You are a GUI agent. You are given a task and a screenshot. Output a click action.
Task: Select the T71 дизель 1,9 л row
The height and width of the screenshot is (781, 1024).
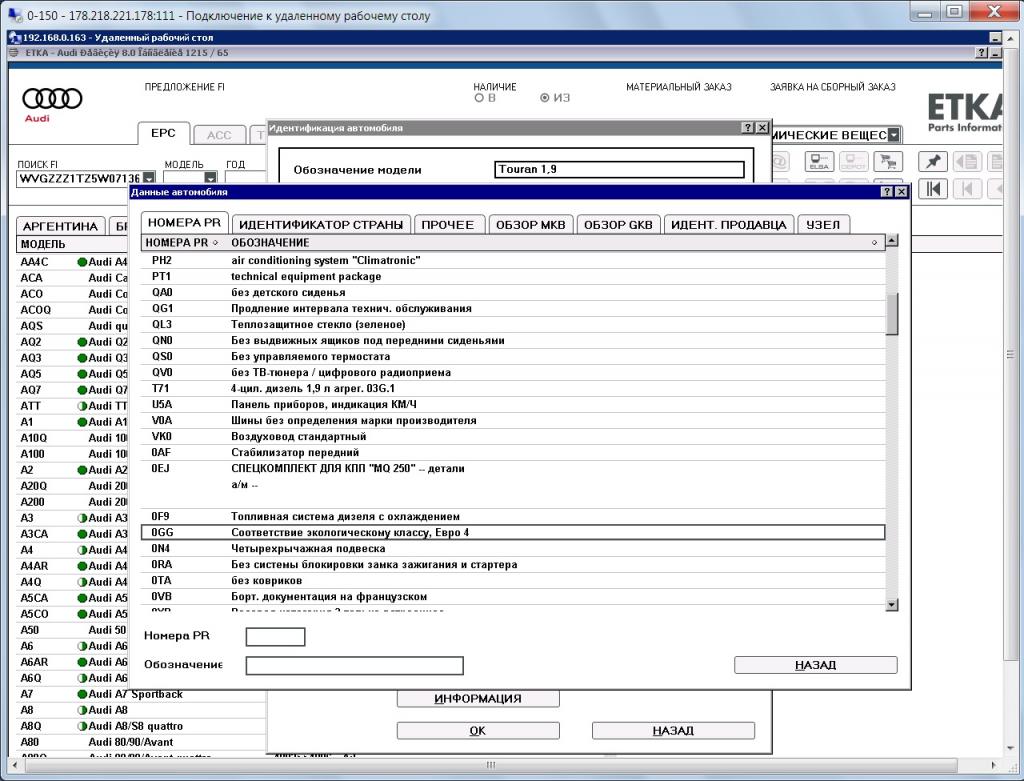pos(513,389)
